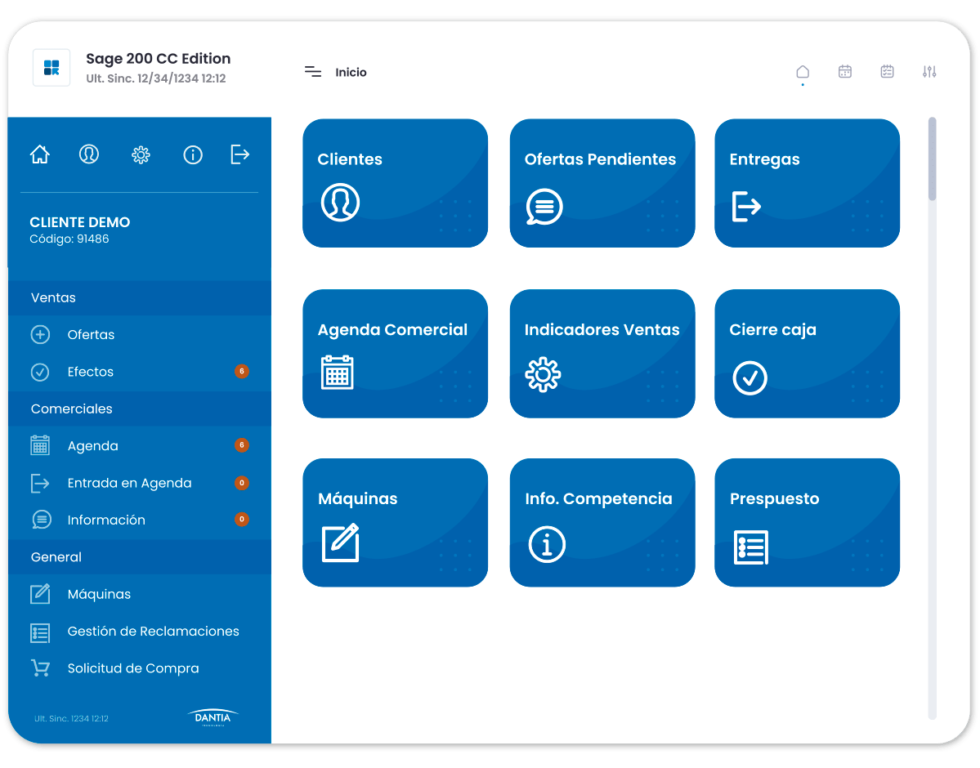The height and width of the screenshot is (768, 980).
Task: Toggle the hamburger menu beside Inicio
Action: tap(313, 72)
